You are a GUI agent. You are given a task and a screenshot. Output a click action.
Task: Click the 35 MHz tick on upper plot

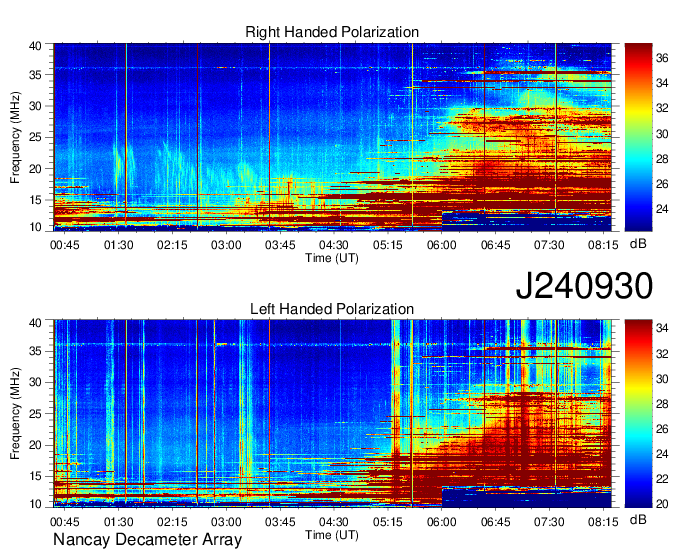(x=35, y=75)
